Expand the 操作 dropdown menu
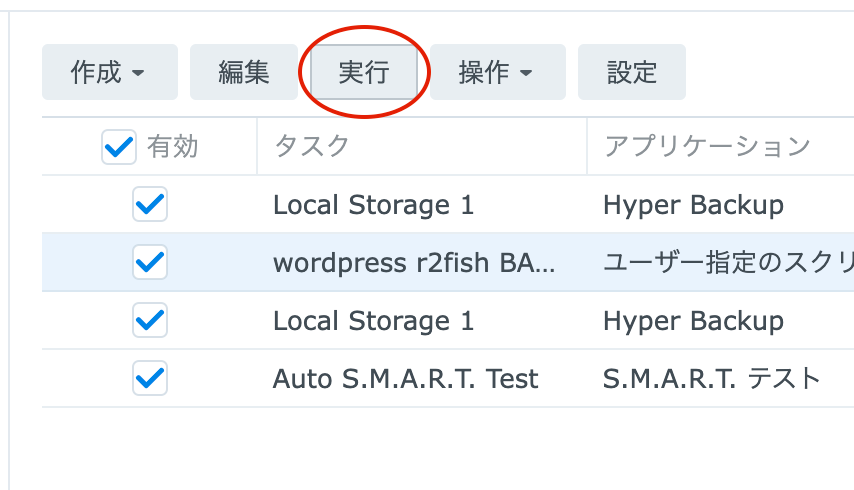This screenshot has height=490, width=854. click(x=497, y=72)
